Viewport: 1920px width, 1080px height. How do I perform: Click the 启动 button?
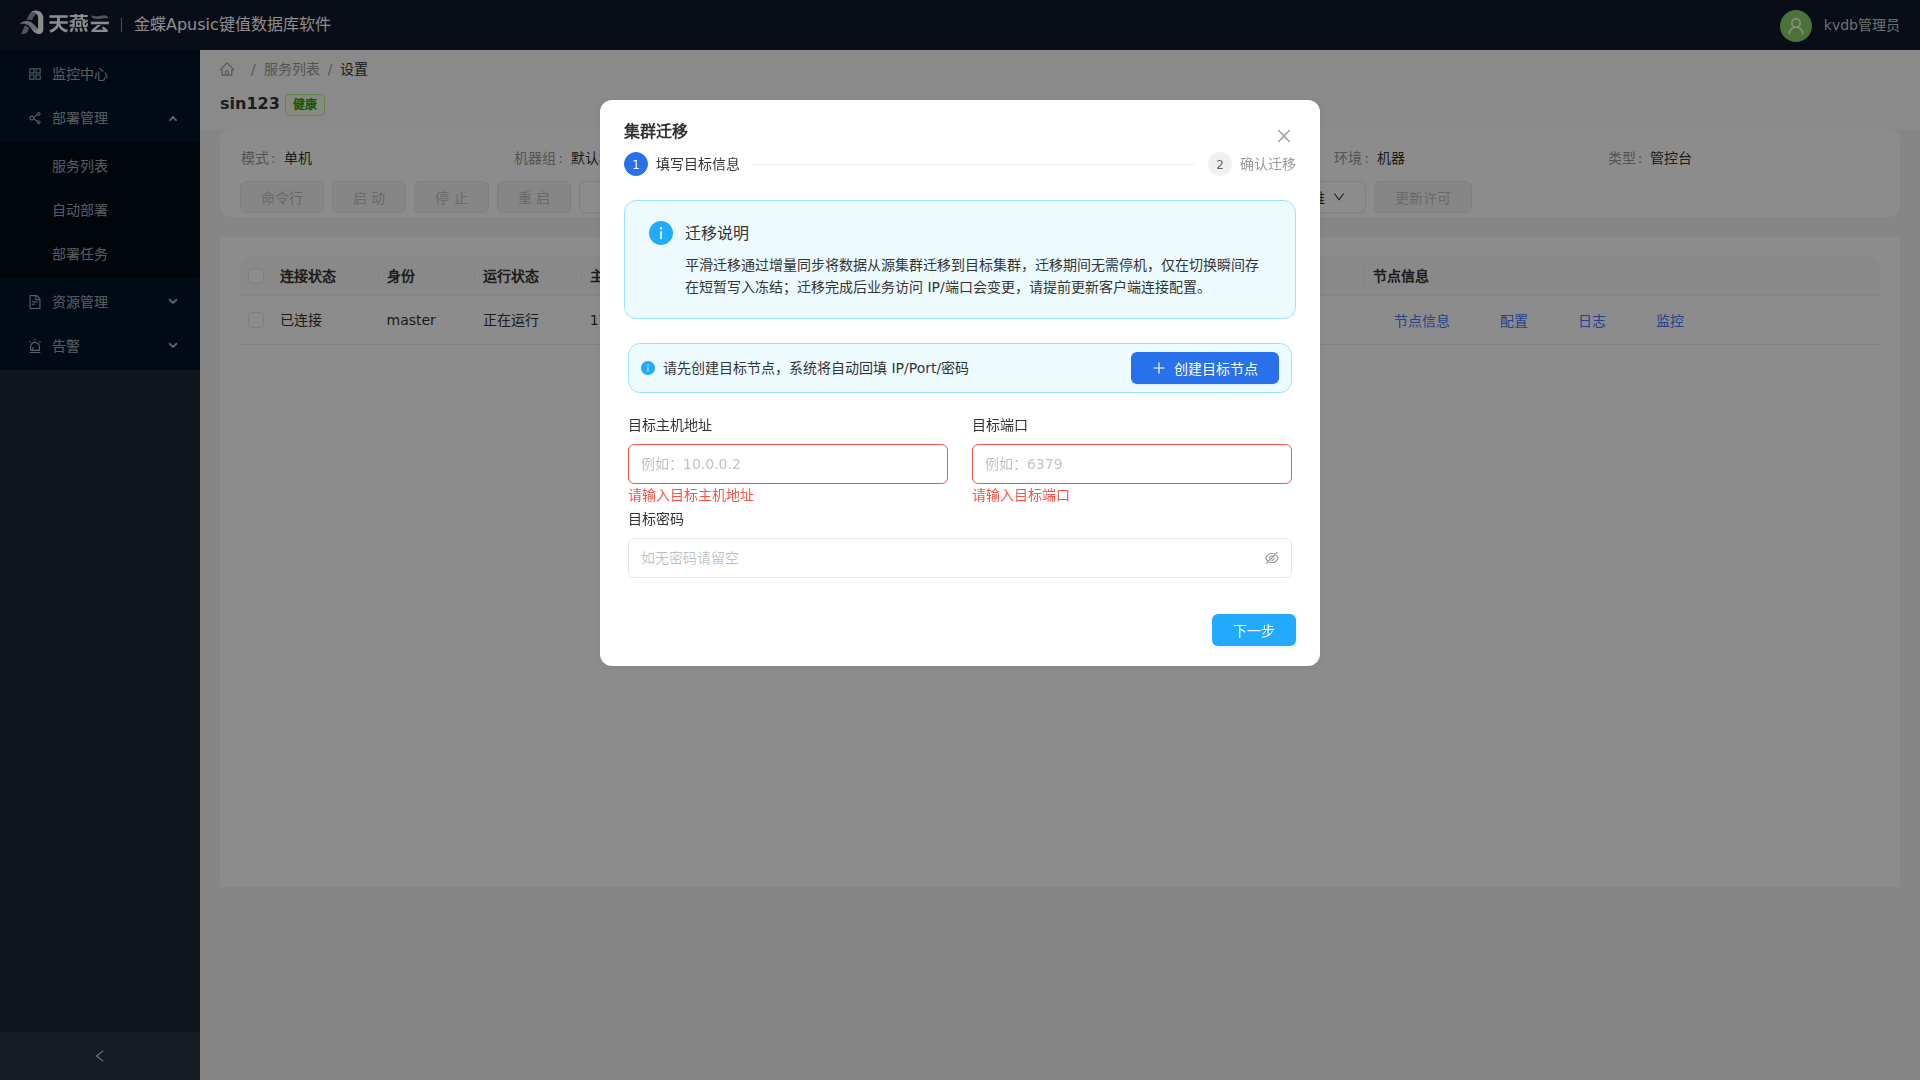[369, 197]
